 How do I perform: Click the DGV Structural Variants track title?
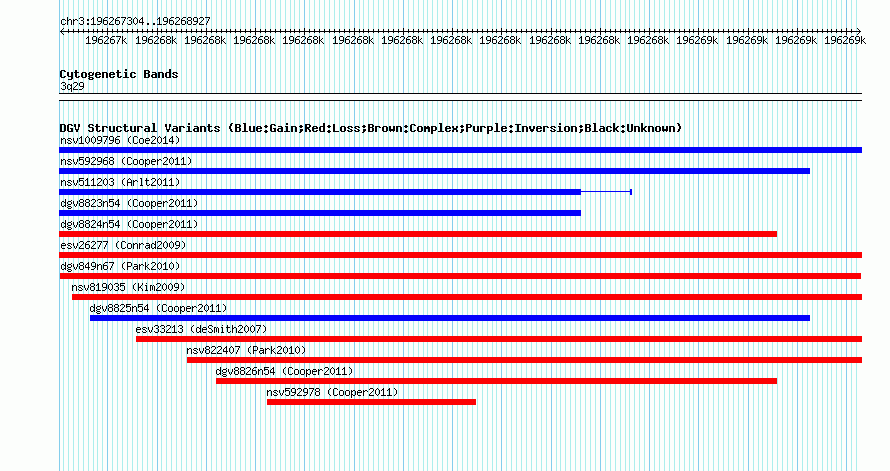pos(371,128)
